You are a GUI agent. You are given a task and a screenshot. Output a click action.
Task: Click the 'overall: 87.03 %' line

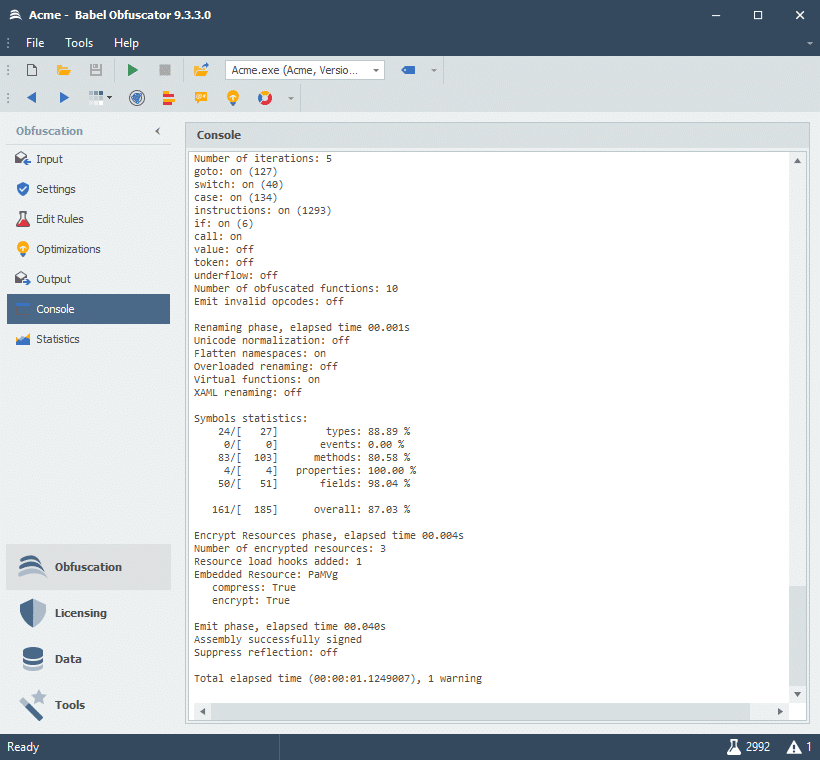pyautogui.click(x=362, y=509)
